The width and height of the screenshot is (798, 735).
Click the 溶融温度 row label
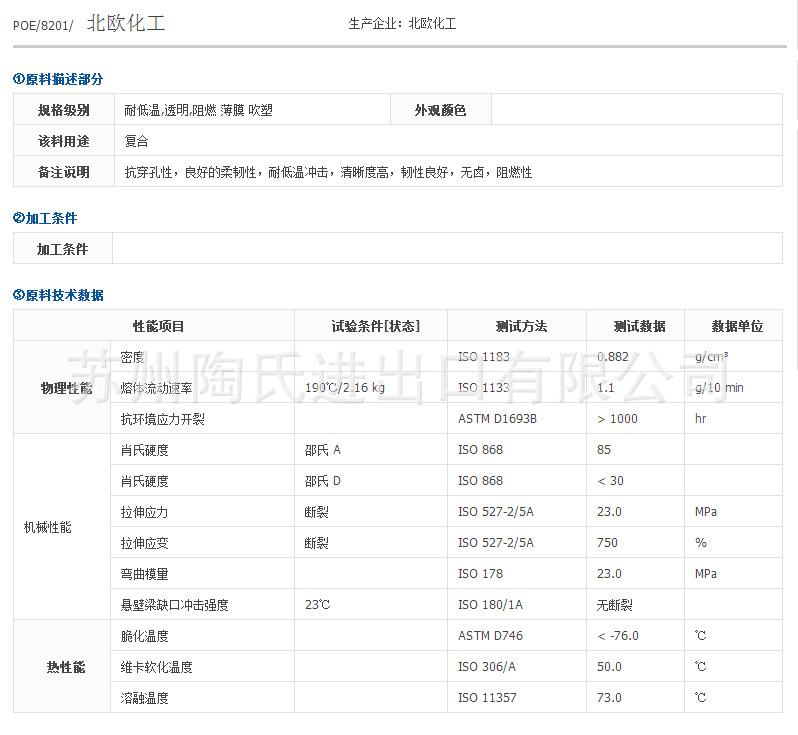coord(145,699)
